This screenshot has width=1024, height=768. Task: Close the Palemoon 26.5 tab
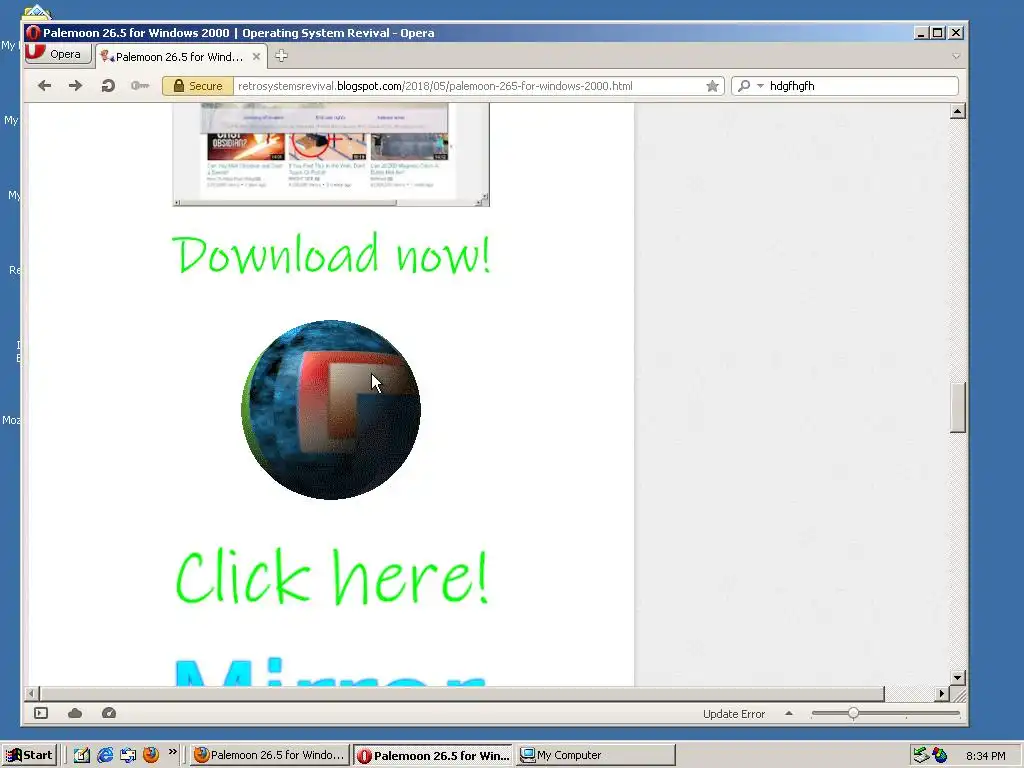[257, 57]
